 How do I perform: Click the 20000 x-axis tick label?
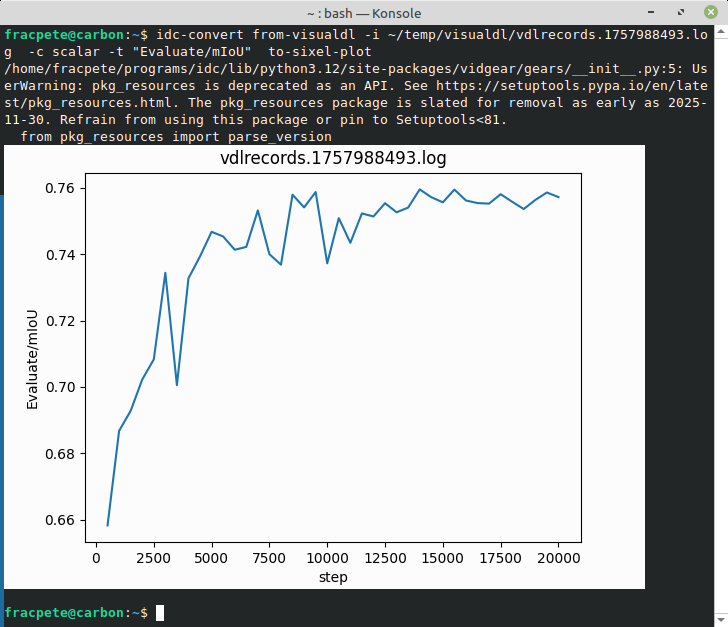pos(558,558)
